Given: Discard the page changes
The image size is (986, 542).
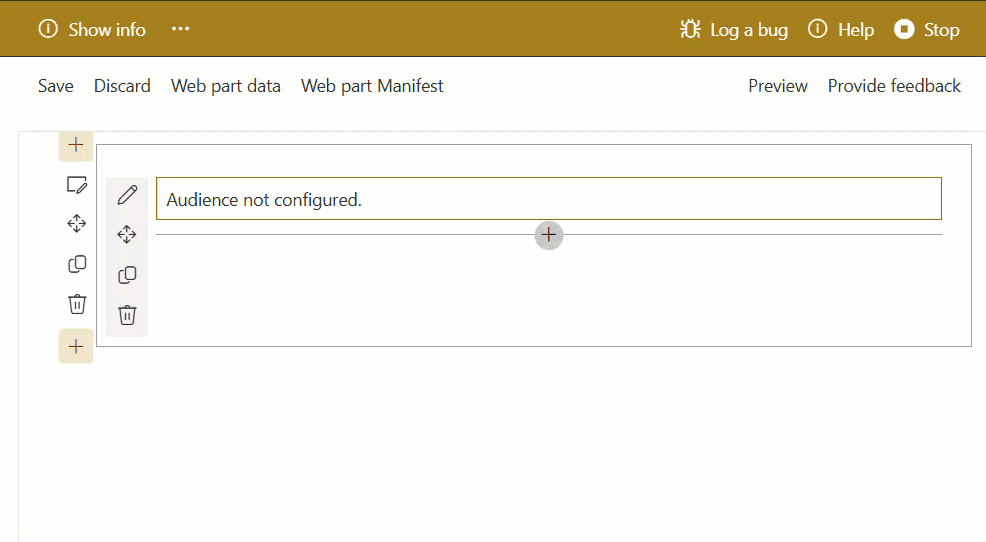Looking at the screenshot, I should click(122, 86).
